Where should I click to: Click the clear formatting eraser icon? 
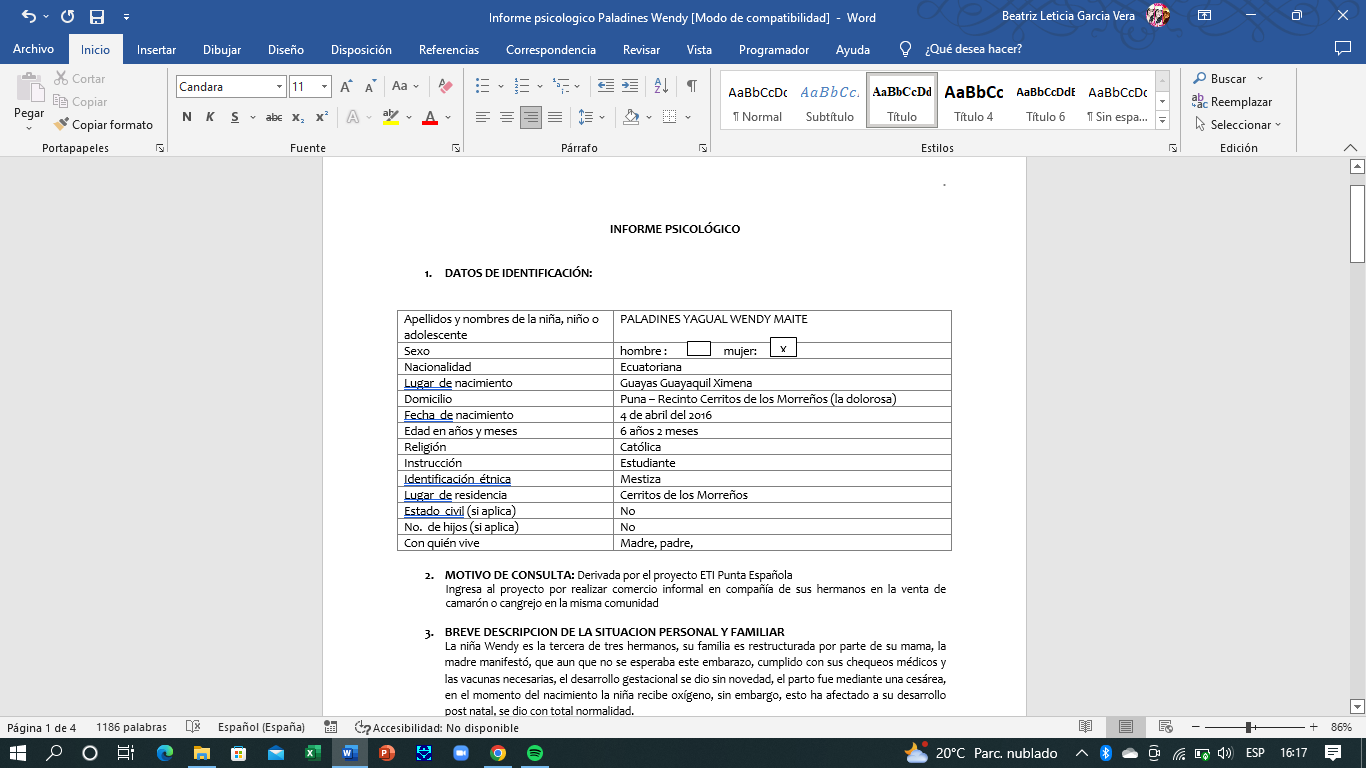(446, 87)
